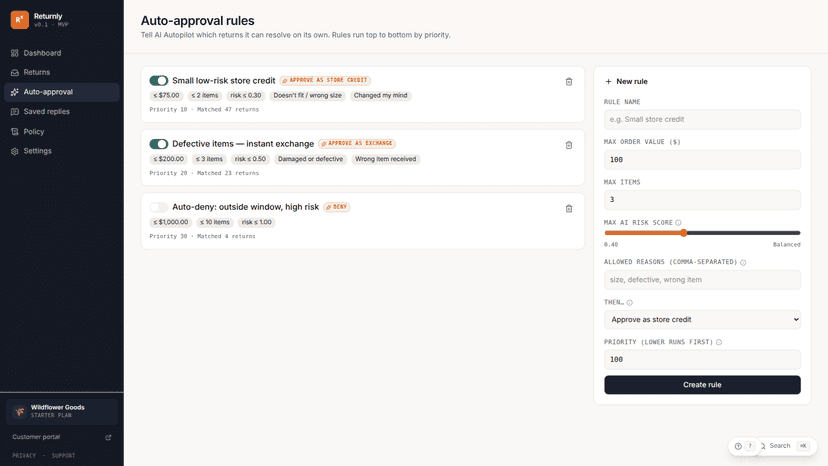Show info for Max AI risk score
The width and height of the screenshot is (828, 466).
(679, 222)
